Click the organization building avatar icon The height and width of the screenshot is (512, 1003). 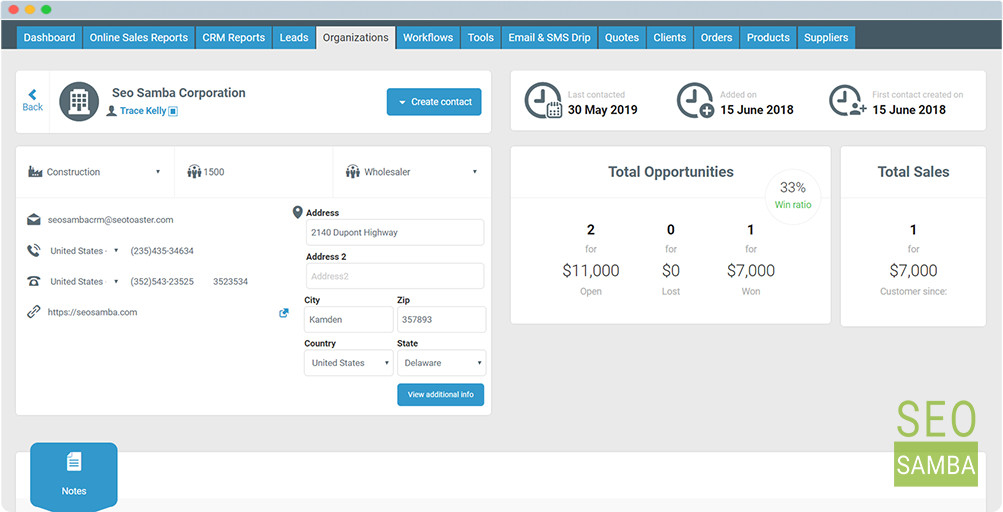tap(79, 101)
